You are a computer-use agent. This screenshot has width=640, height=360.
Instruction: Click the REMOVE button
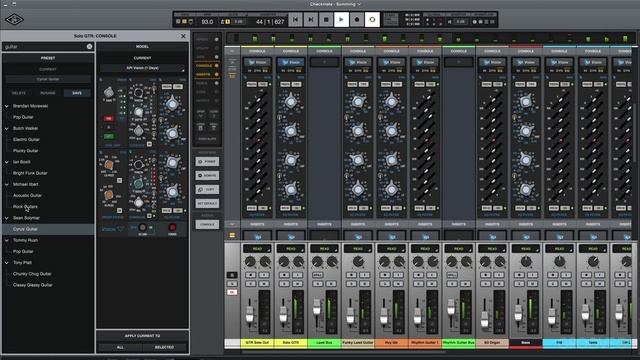pos(207,176)
